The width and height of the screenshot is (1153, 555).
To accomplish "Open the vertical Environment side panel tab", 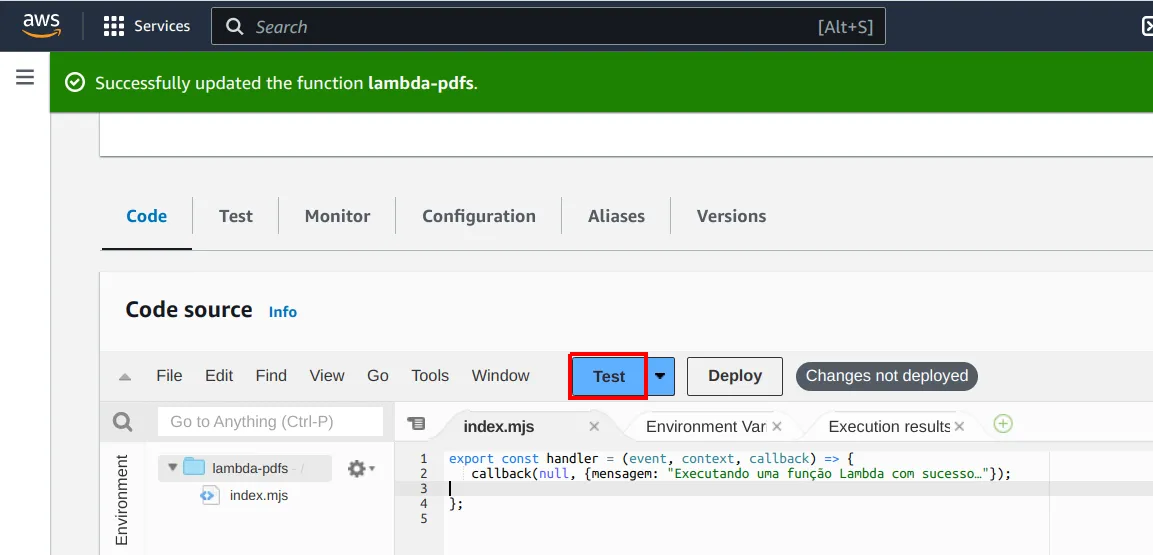I will tap(122, 500).
